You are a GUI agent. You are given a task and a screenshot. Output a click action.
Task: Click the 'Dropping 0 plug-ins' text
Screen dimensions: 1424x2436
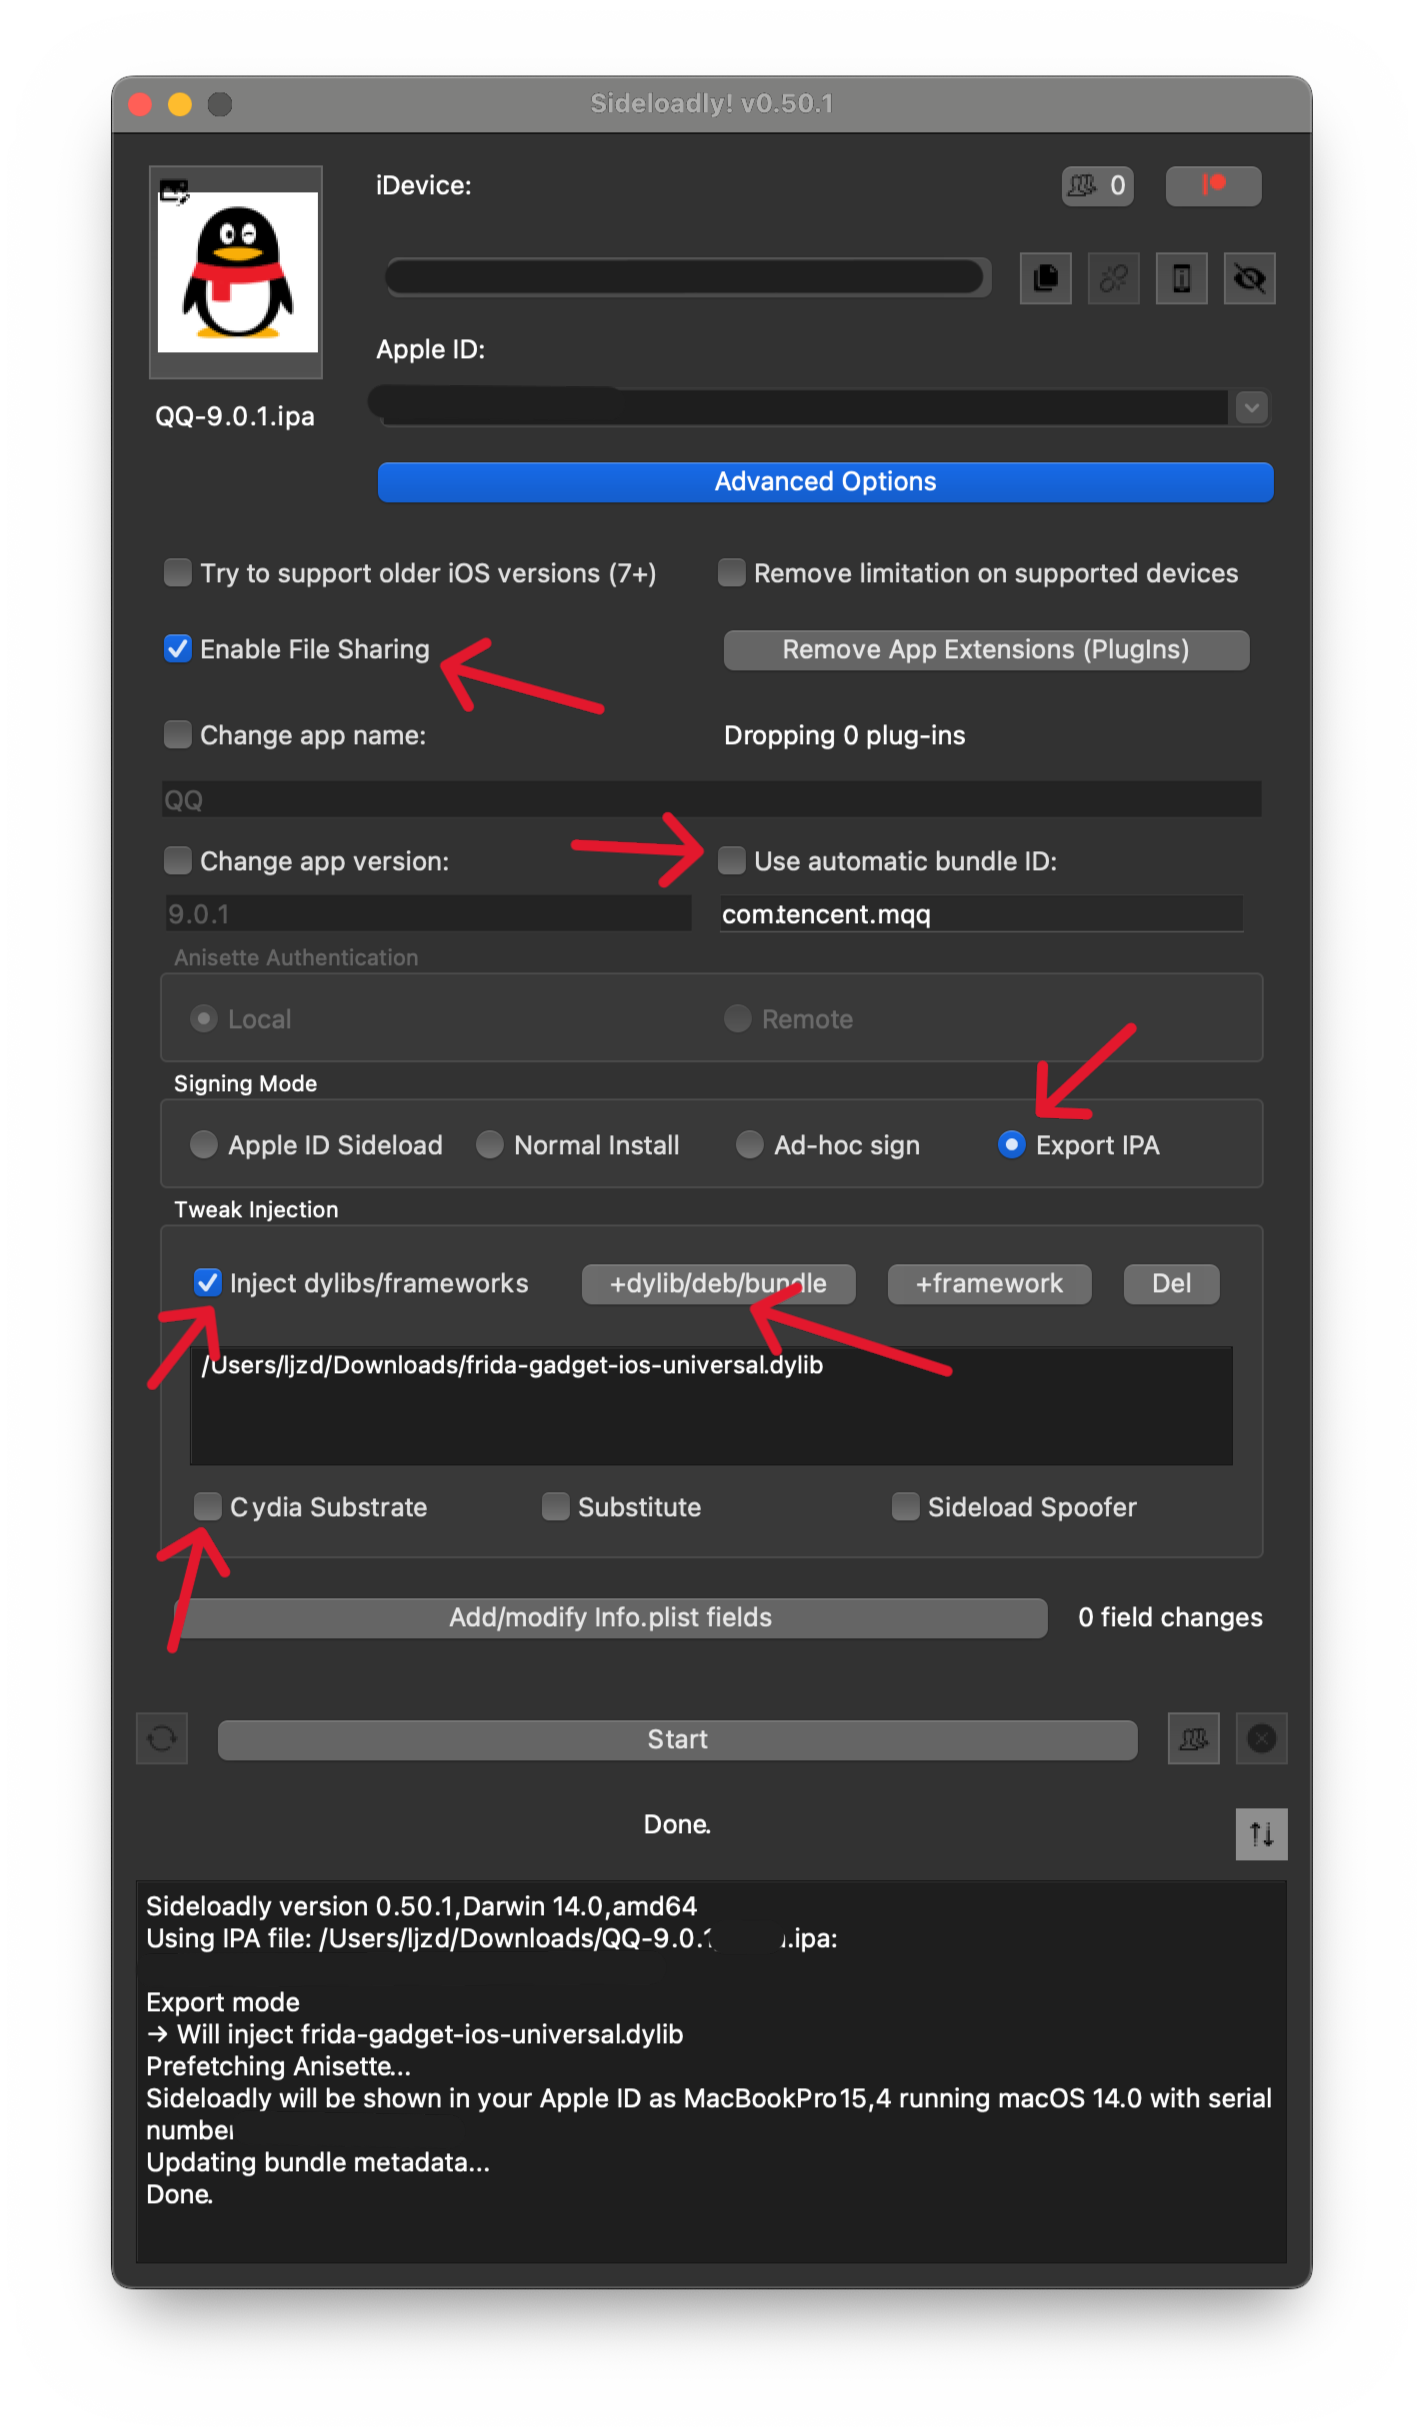845,736
